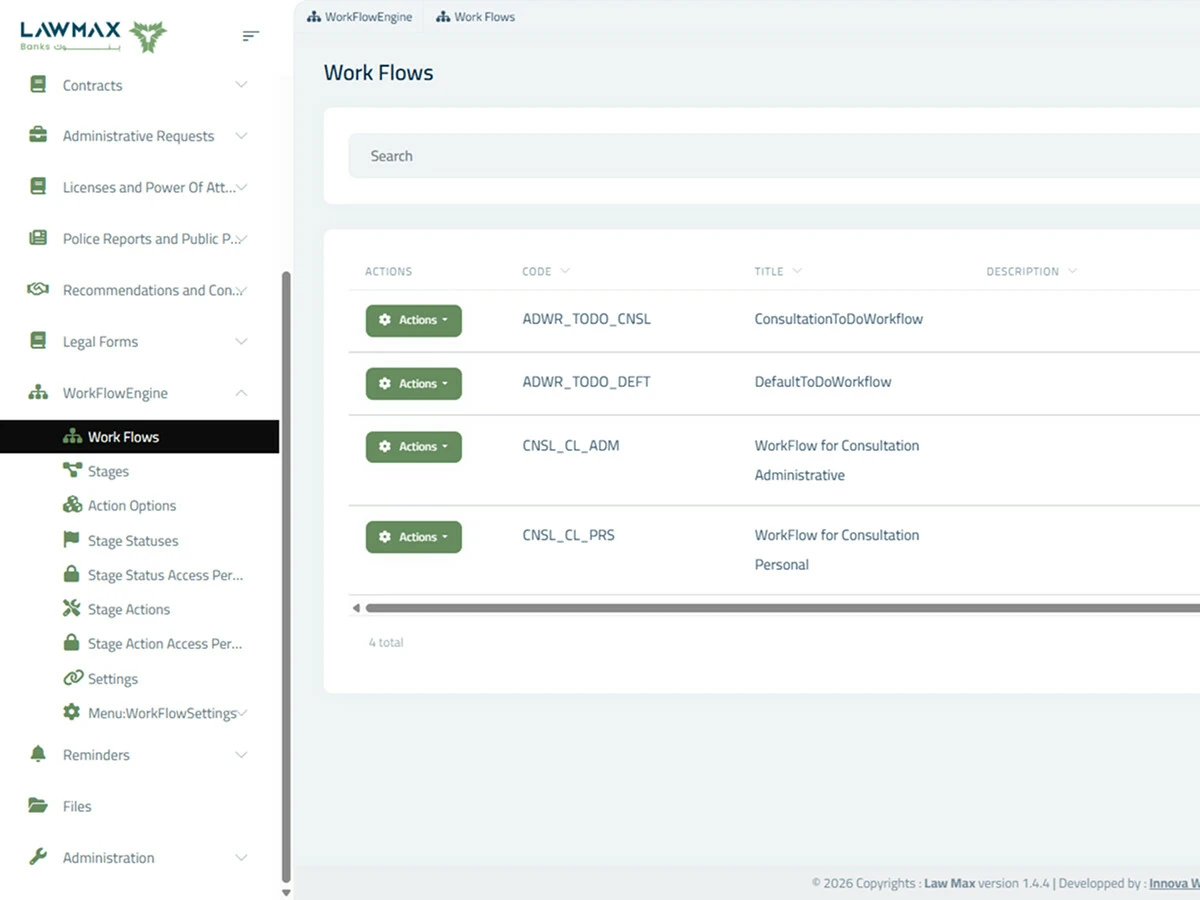This screenshot has width=1200, height=900.
Task: Click the Legal Forms book icon
Action: tap(38, 341)
